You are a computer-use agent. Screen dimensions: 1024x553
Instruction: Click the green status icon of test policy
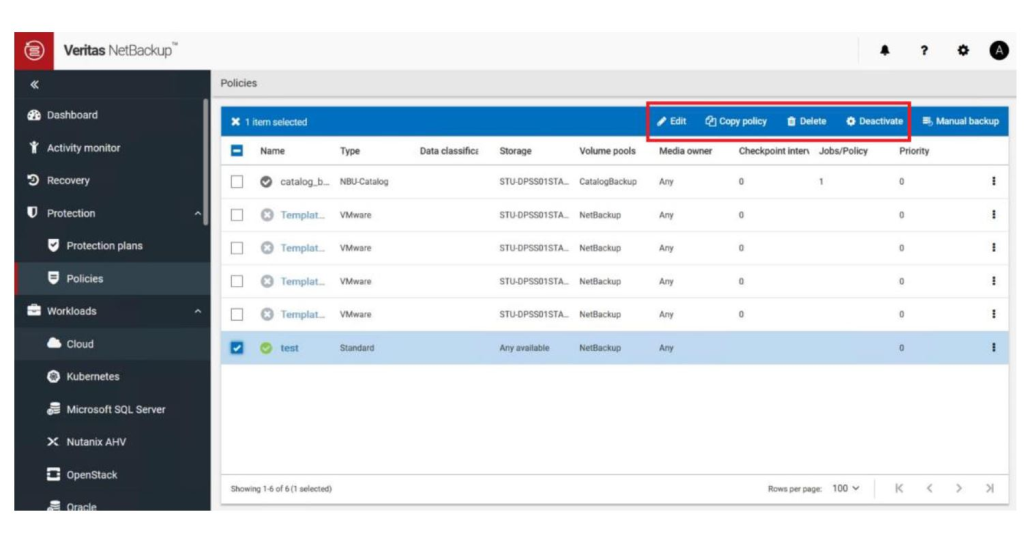pos(266,348)
